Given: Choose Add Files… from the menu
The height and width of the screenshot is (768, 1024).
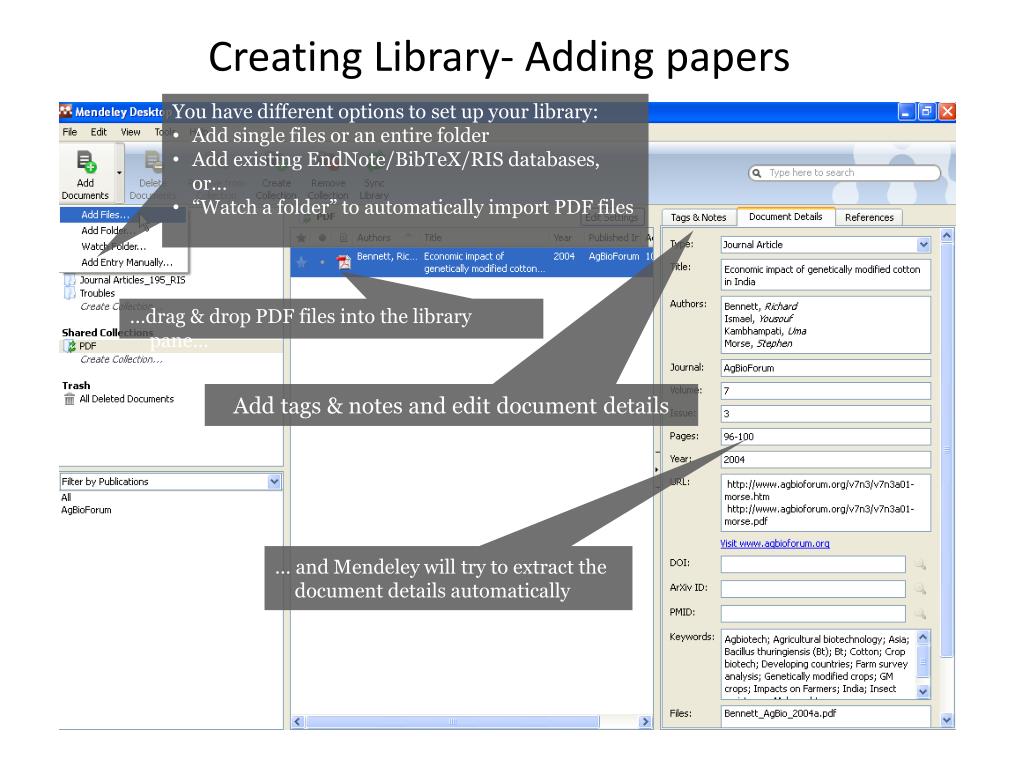Looking at the screenshot, I should 105,214.
